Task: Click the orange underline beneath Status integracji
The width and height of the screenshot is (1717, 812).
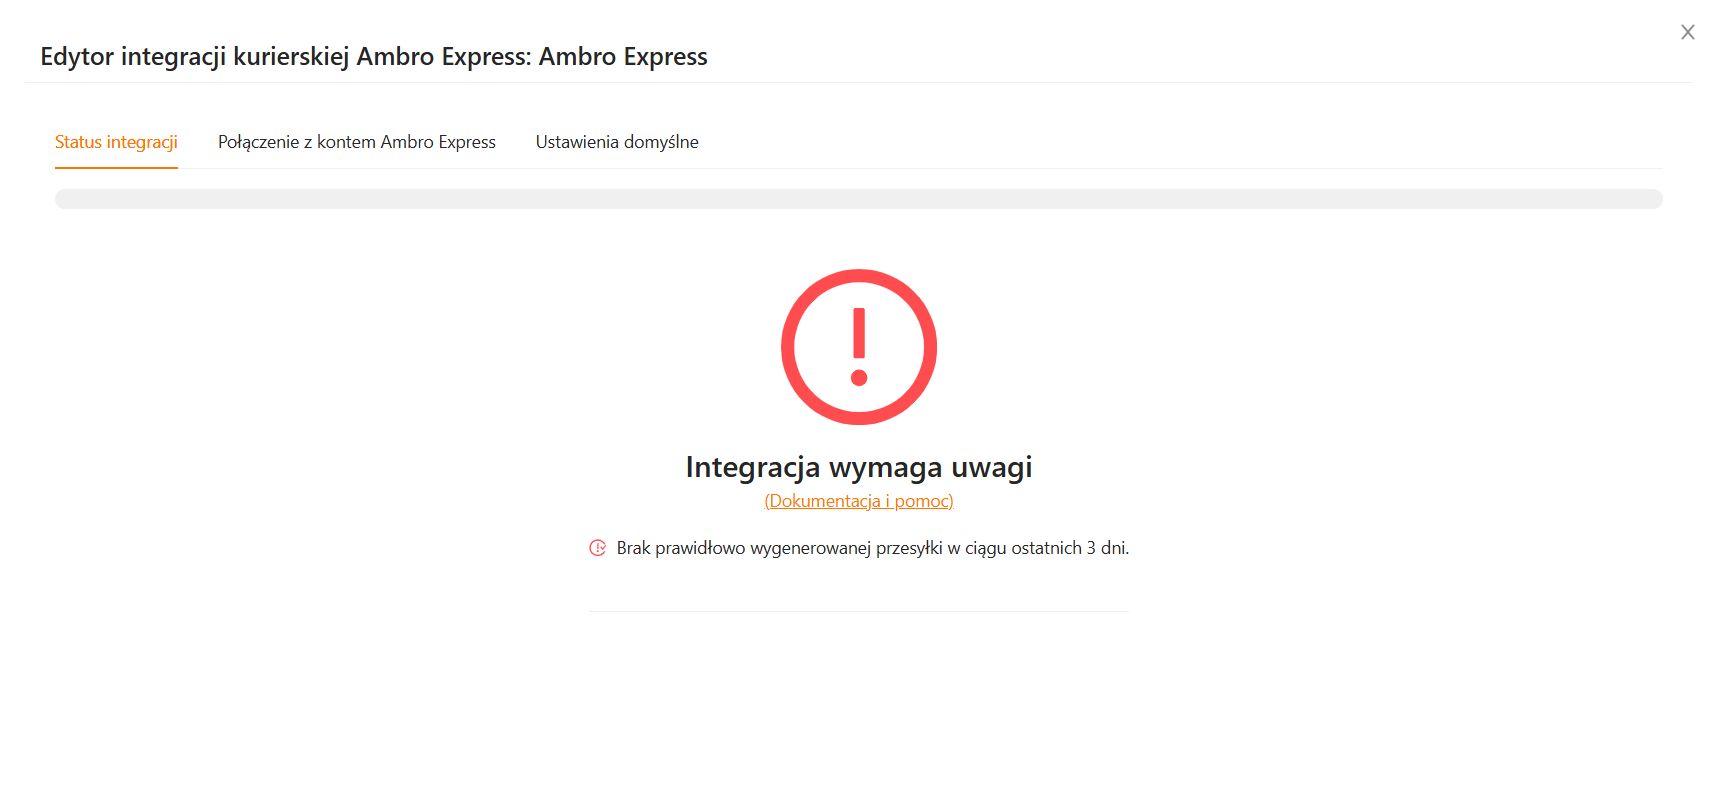Action: click(x=116, y=167)
